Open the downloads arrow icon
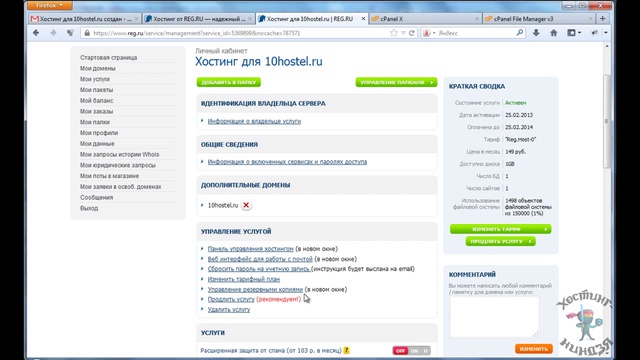This screenshot has height=360, width=640. [x=536, y=33]
